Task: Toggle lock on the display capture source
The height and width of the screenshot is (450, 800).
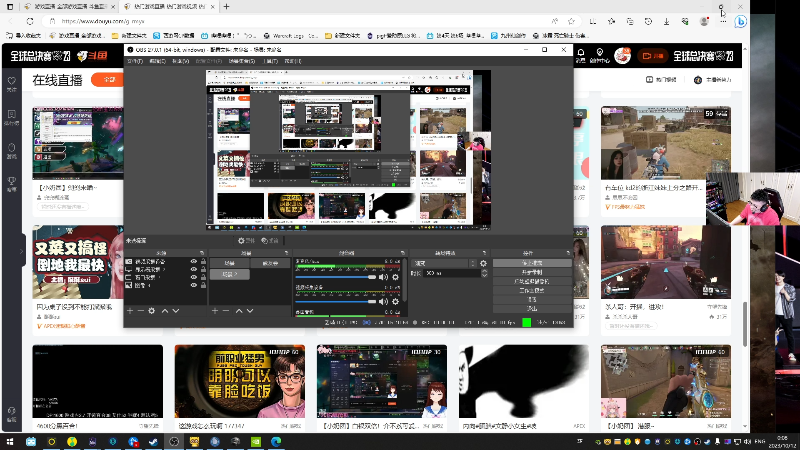Action: point(203,269)
